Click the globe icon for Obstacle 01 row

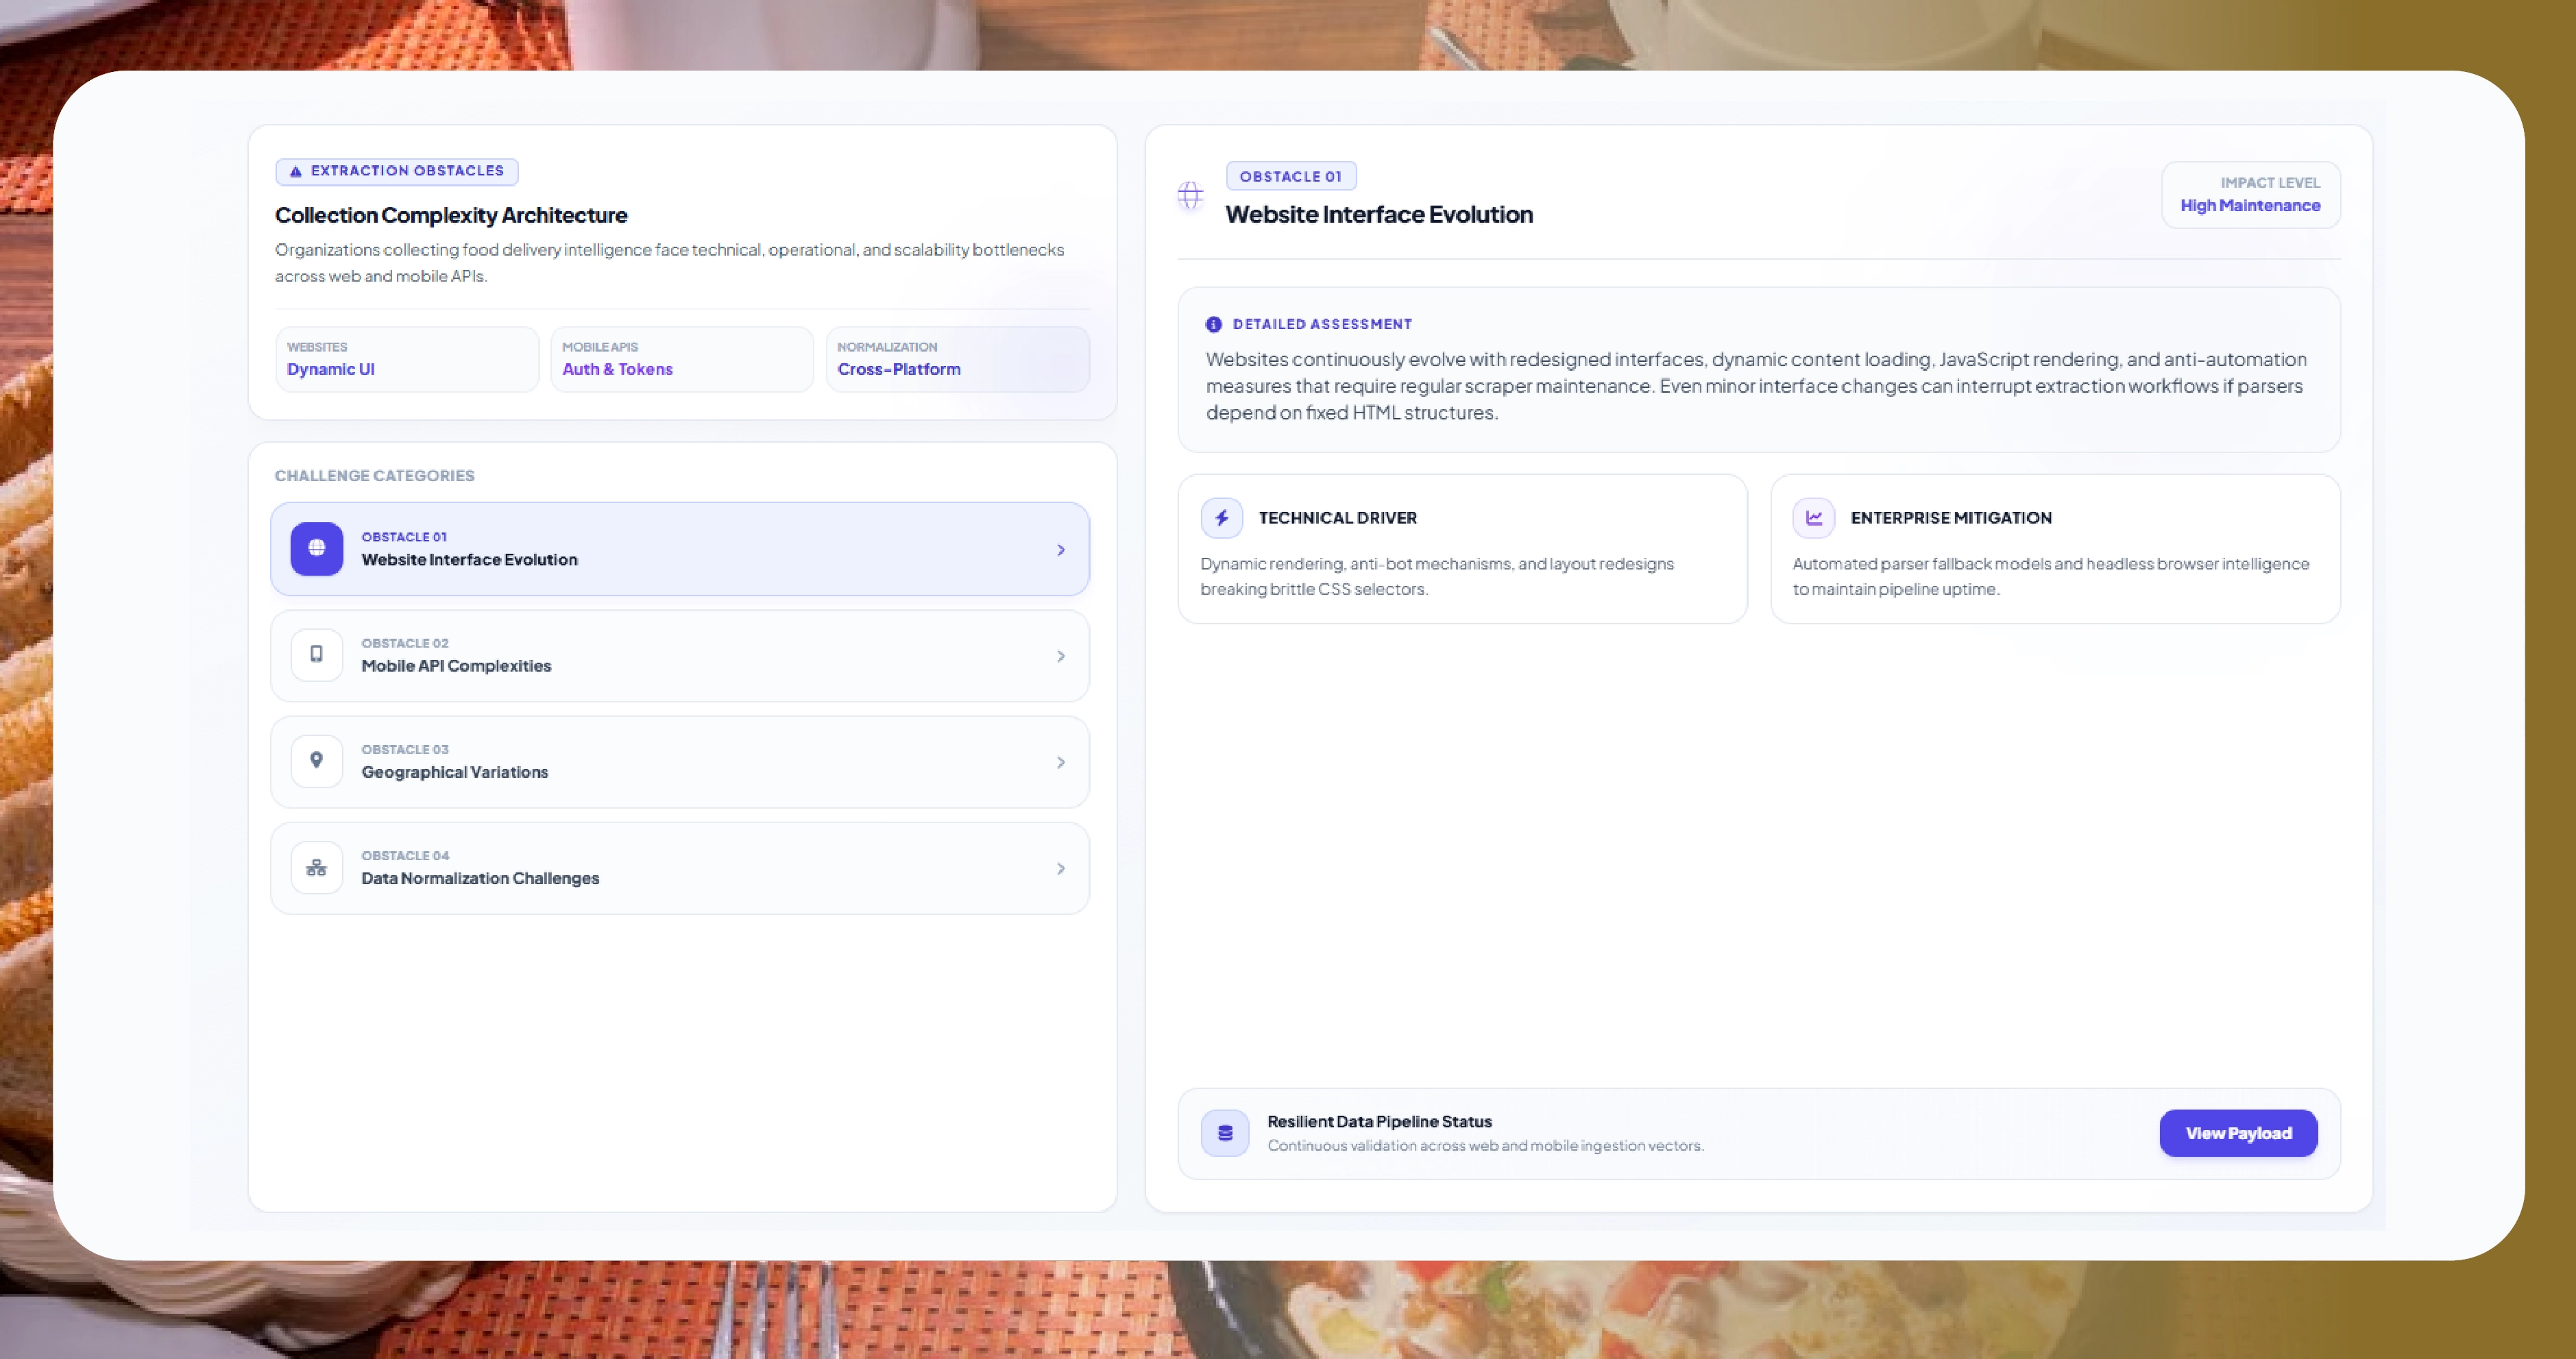click(316, 548)
